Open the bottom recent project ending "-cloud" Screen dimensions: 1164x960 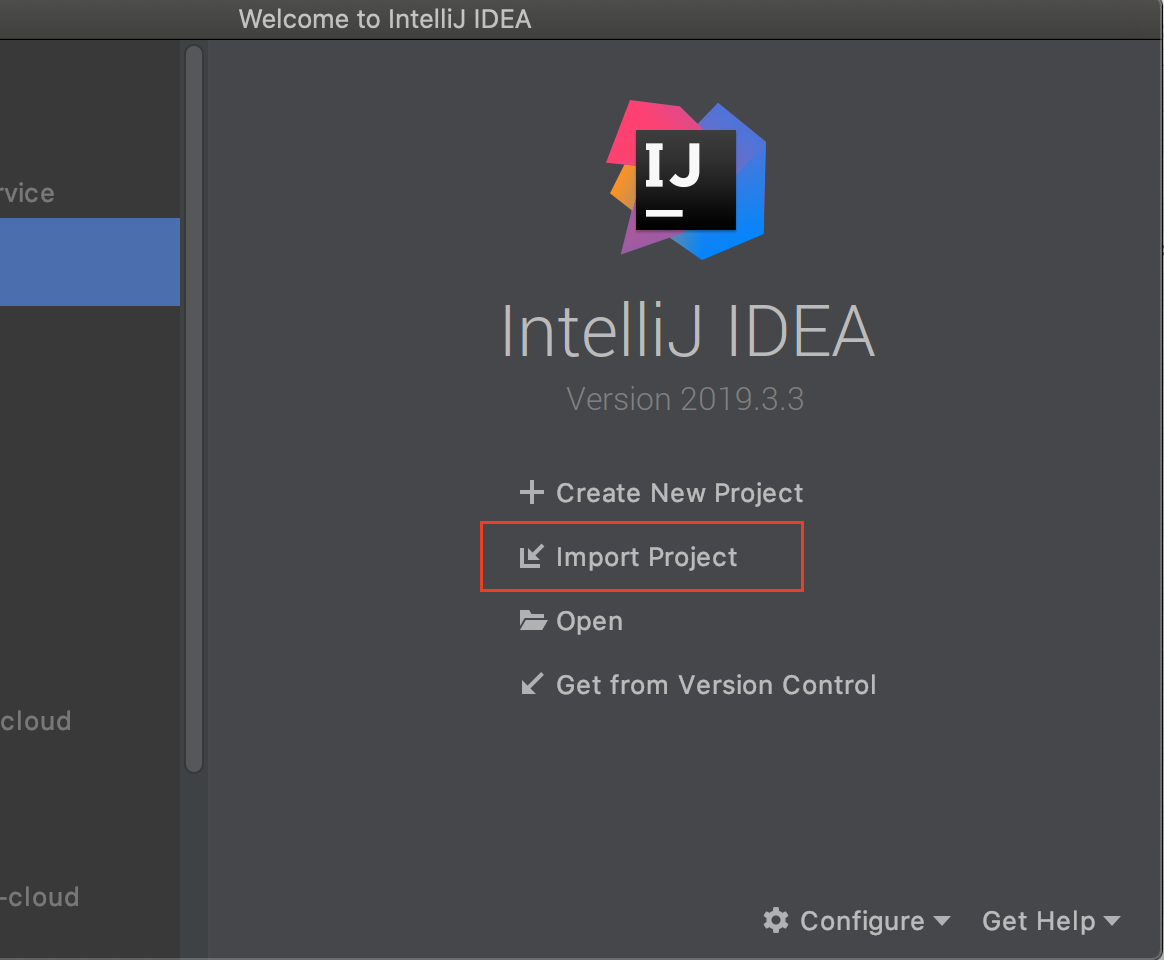(x=40, y=897)
